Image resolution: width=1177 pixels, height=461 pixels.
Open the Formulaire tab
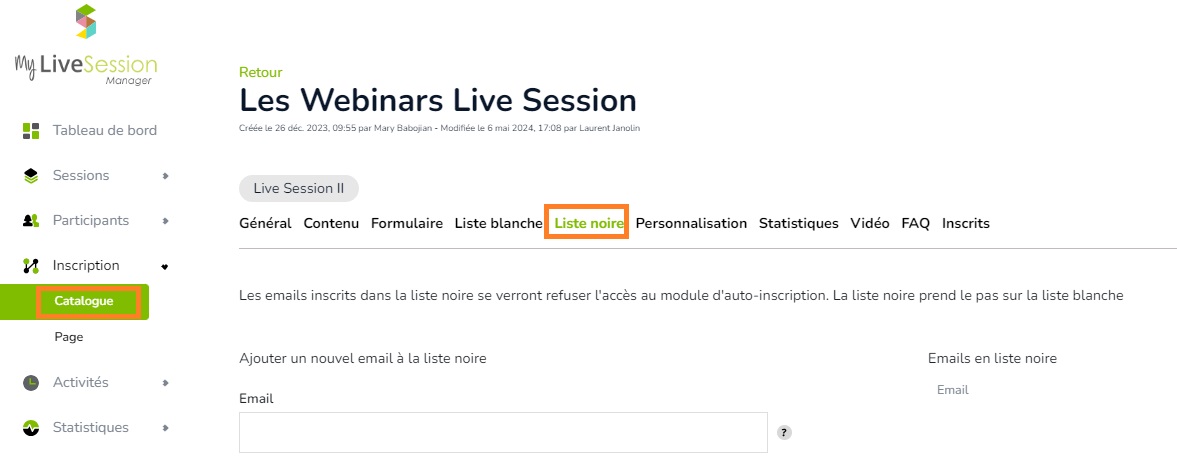click(x=407, y=223)
